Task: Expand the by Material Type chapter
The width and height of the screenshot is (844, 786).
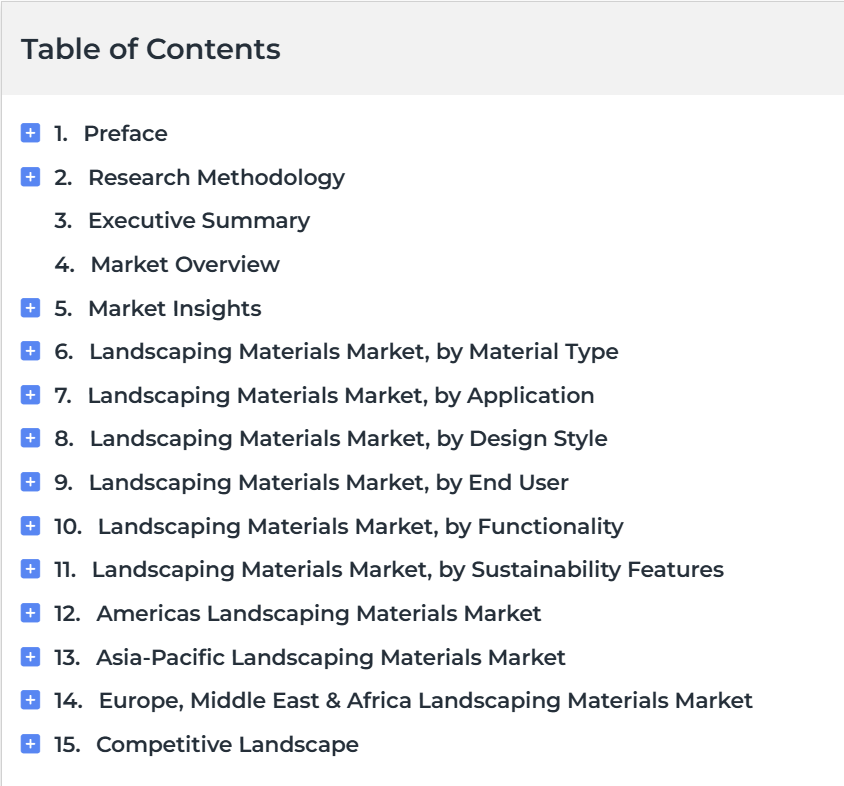Action: 30,351
